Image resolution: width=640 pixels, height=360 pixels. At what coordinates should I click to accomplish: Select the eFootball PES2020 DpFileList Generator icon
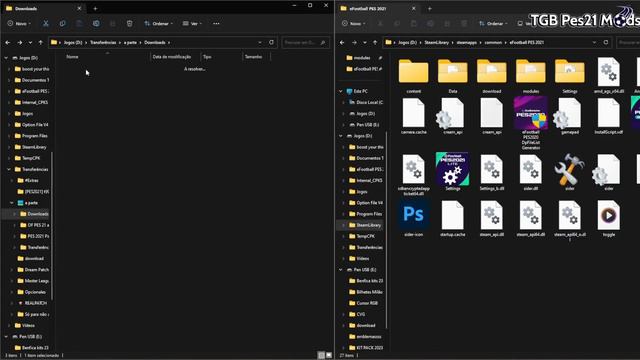point(531,123)
